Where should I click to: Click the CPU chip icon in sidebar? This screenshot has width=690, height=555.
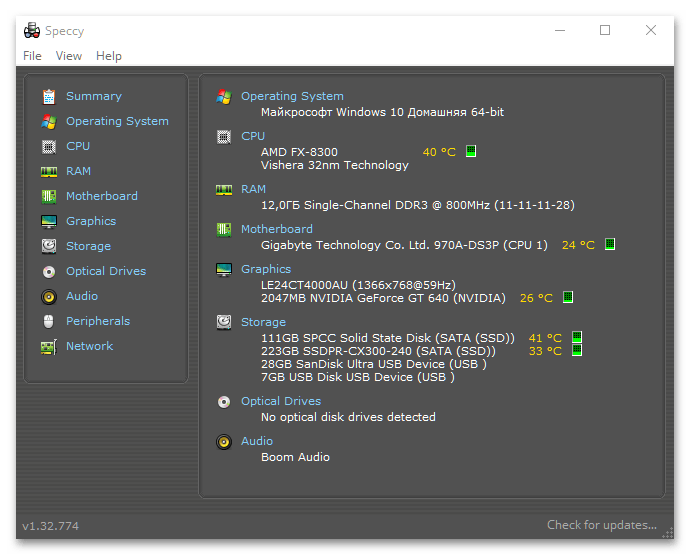tap(49, 147)
